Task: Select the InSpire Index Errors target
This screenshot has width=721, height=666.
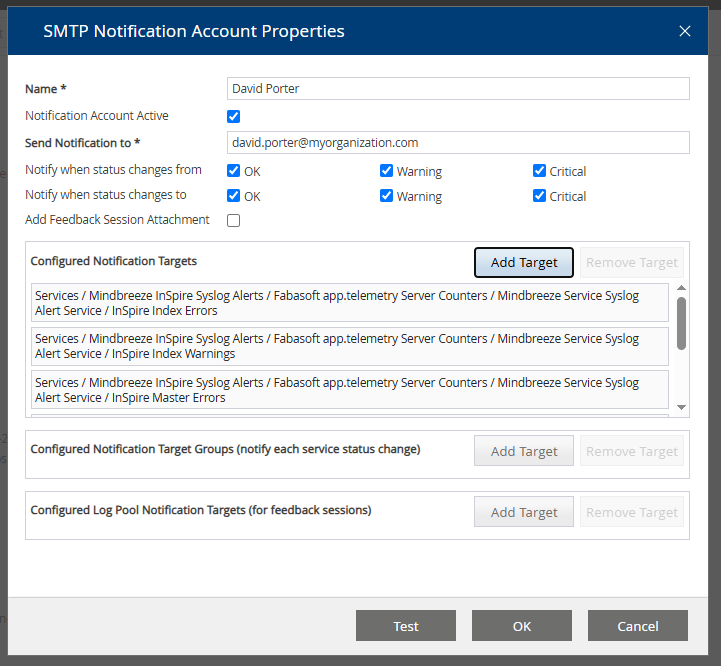Action: click(x=350, y=303)
